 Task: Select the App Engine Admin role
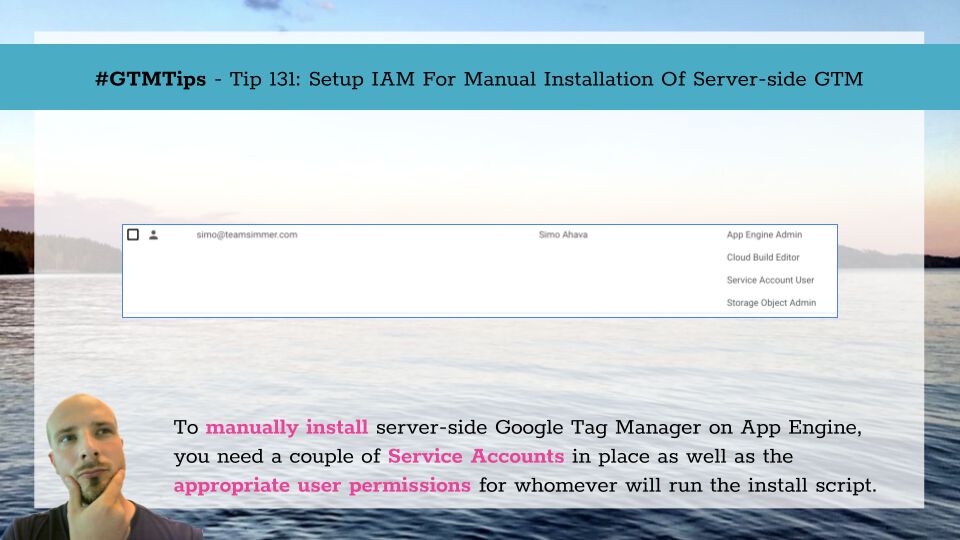(764, 234)
